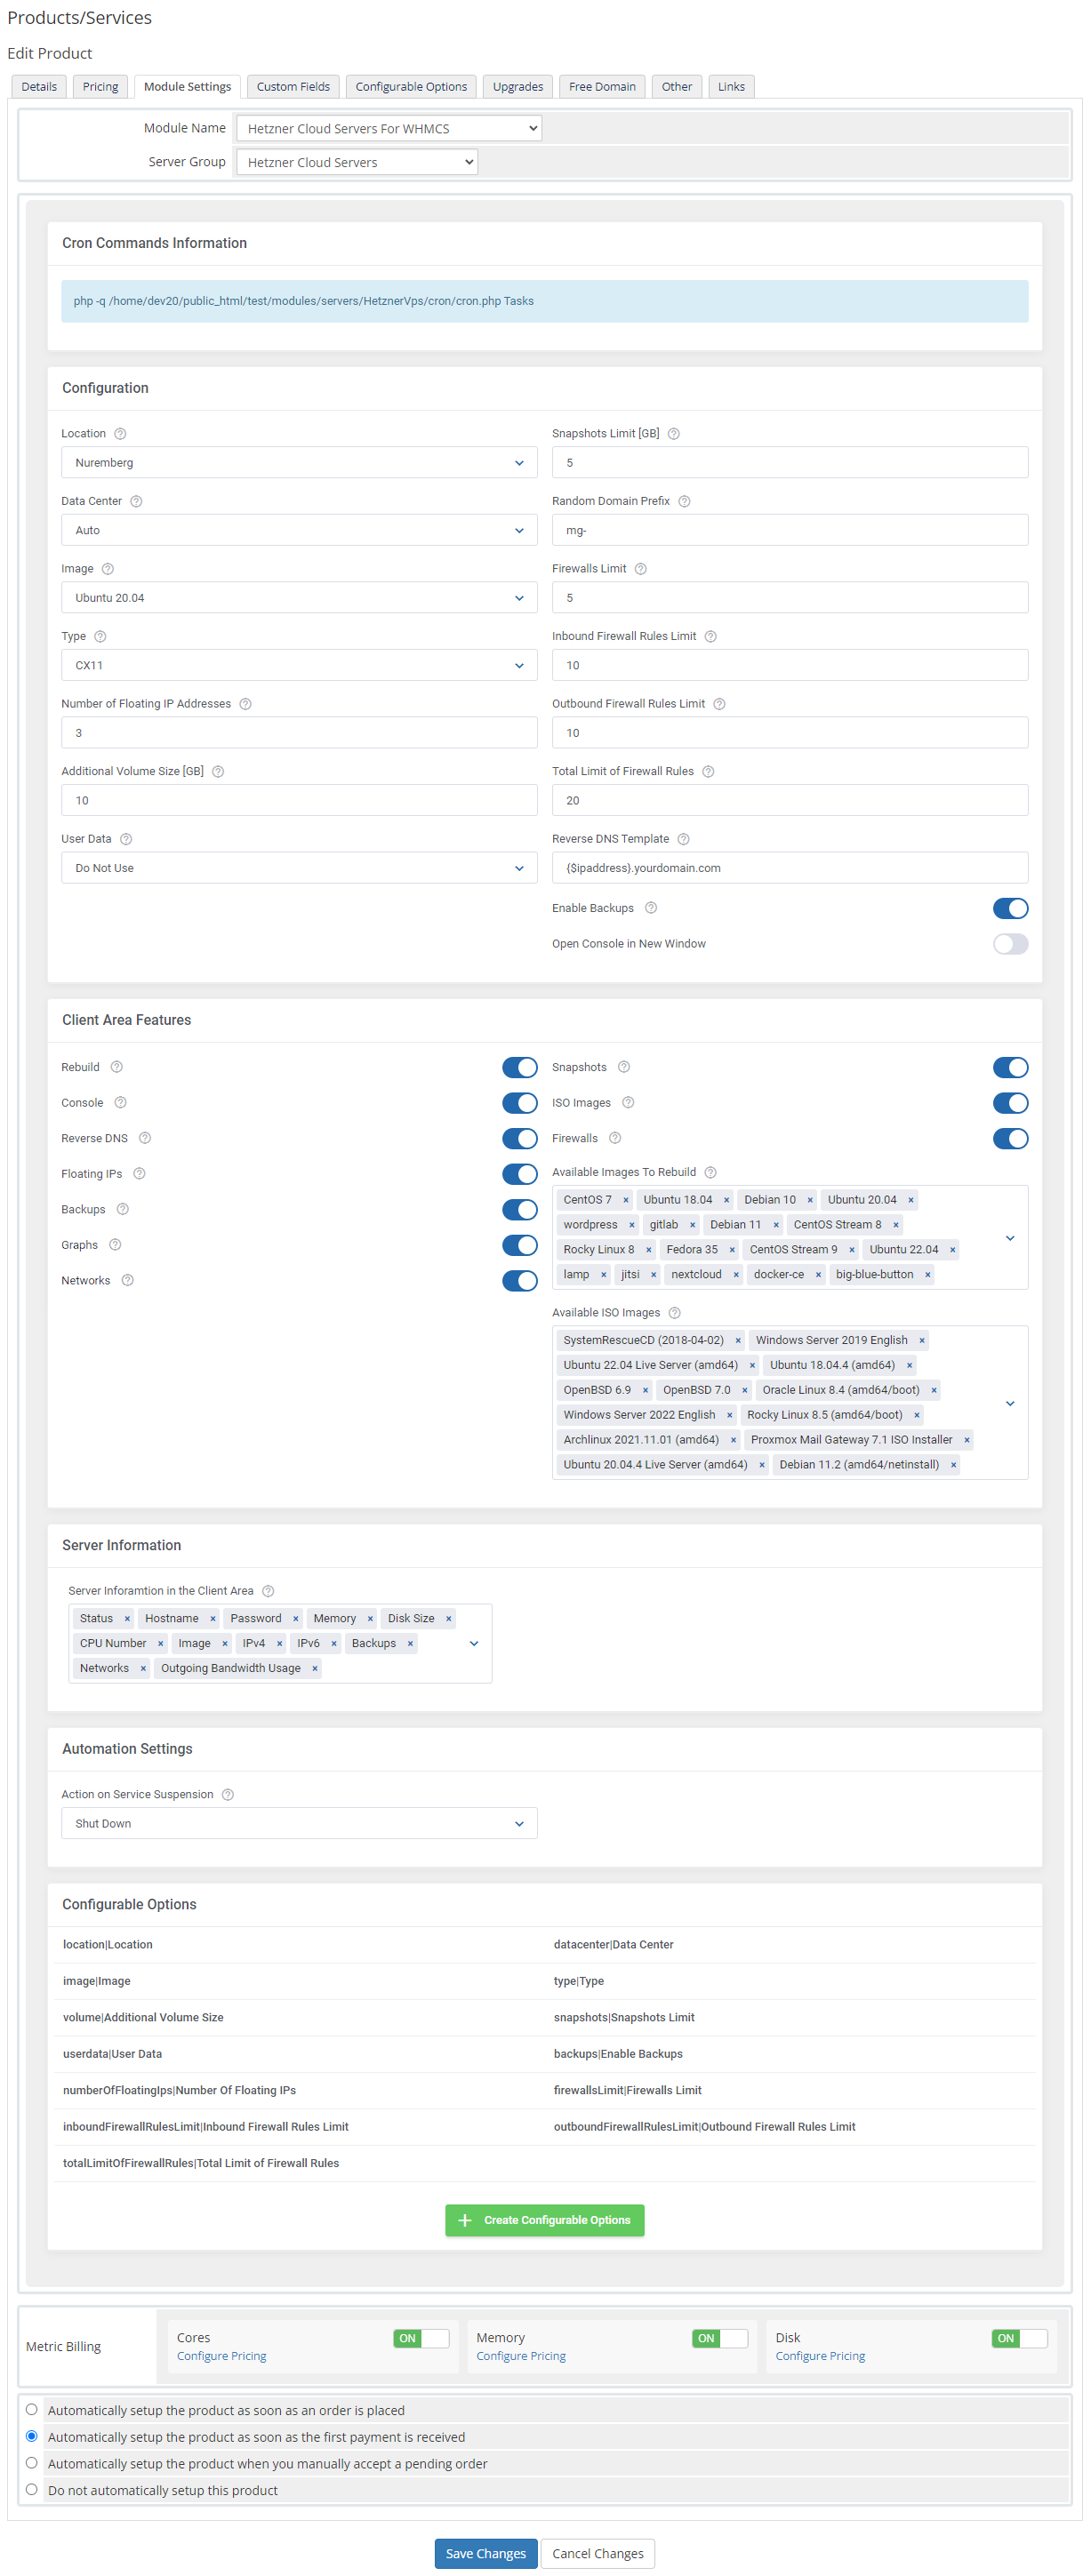The image size is (1091, 2576).
Task: Click help icon next to Additional Volume Size
Action: pyautogui.click(x=218, y=771)
